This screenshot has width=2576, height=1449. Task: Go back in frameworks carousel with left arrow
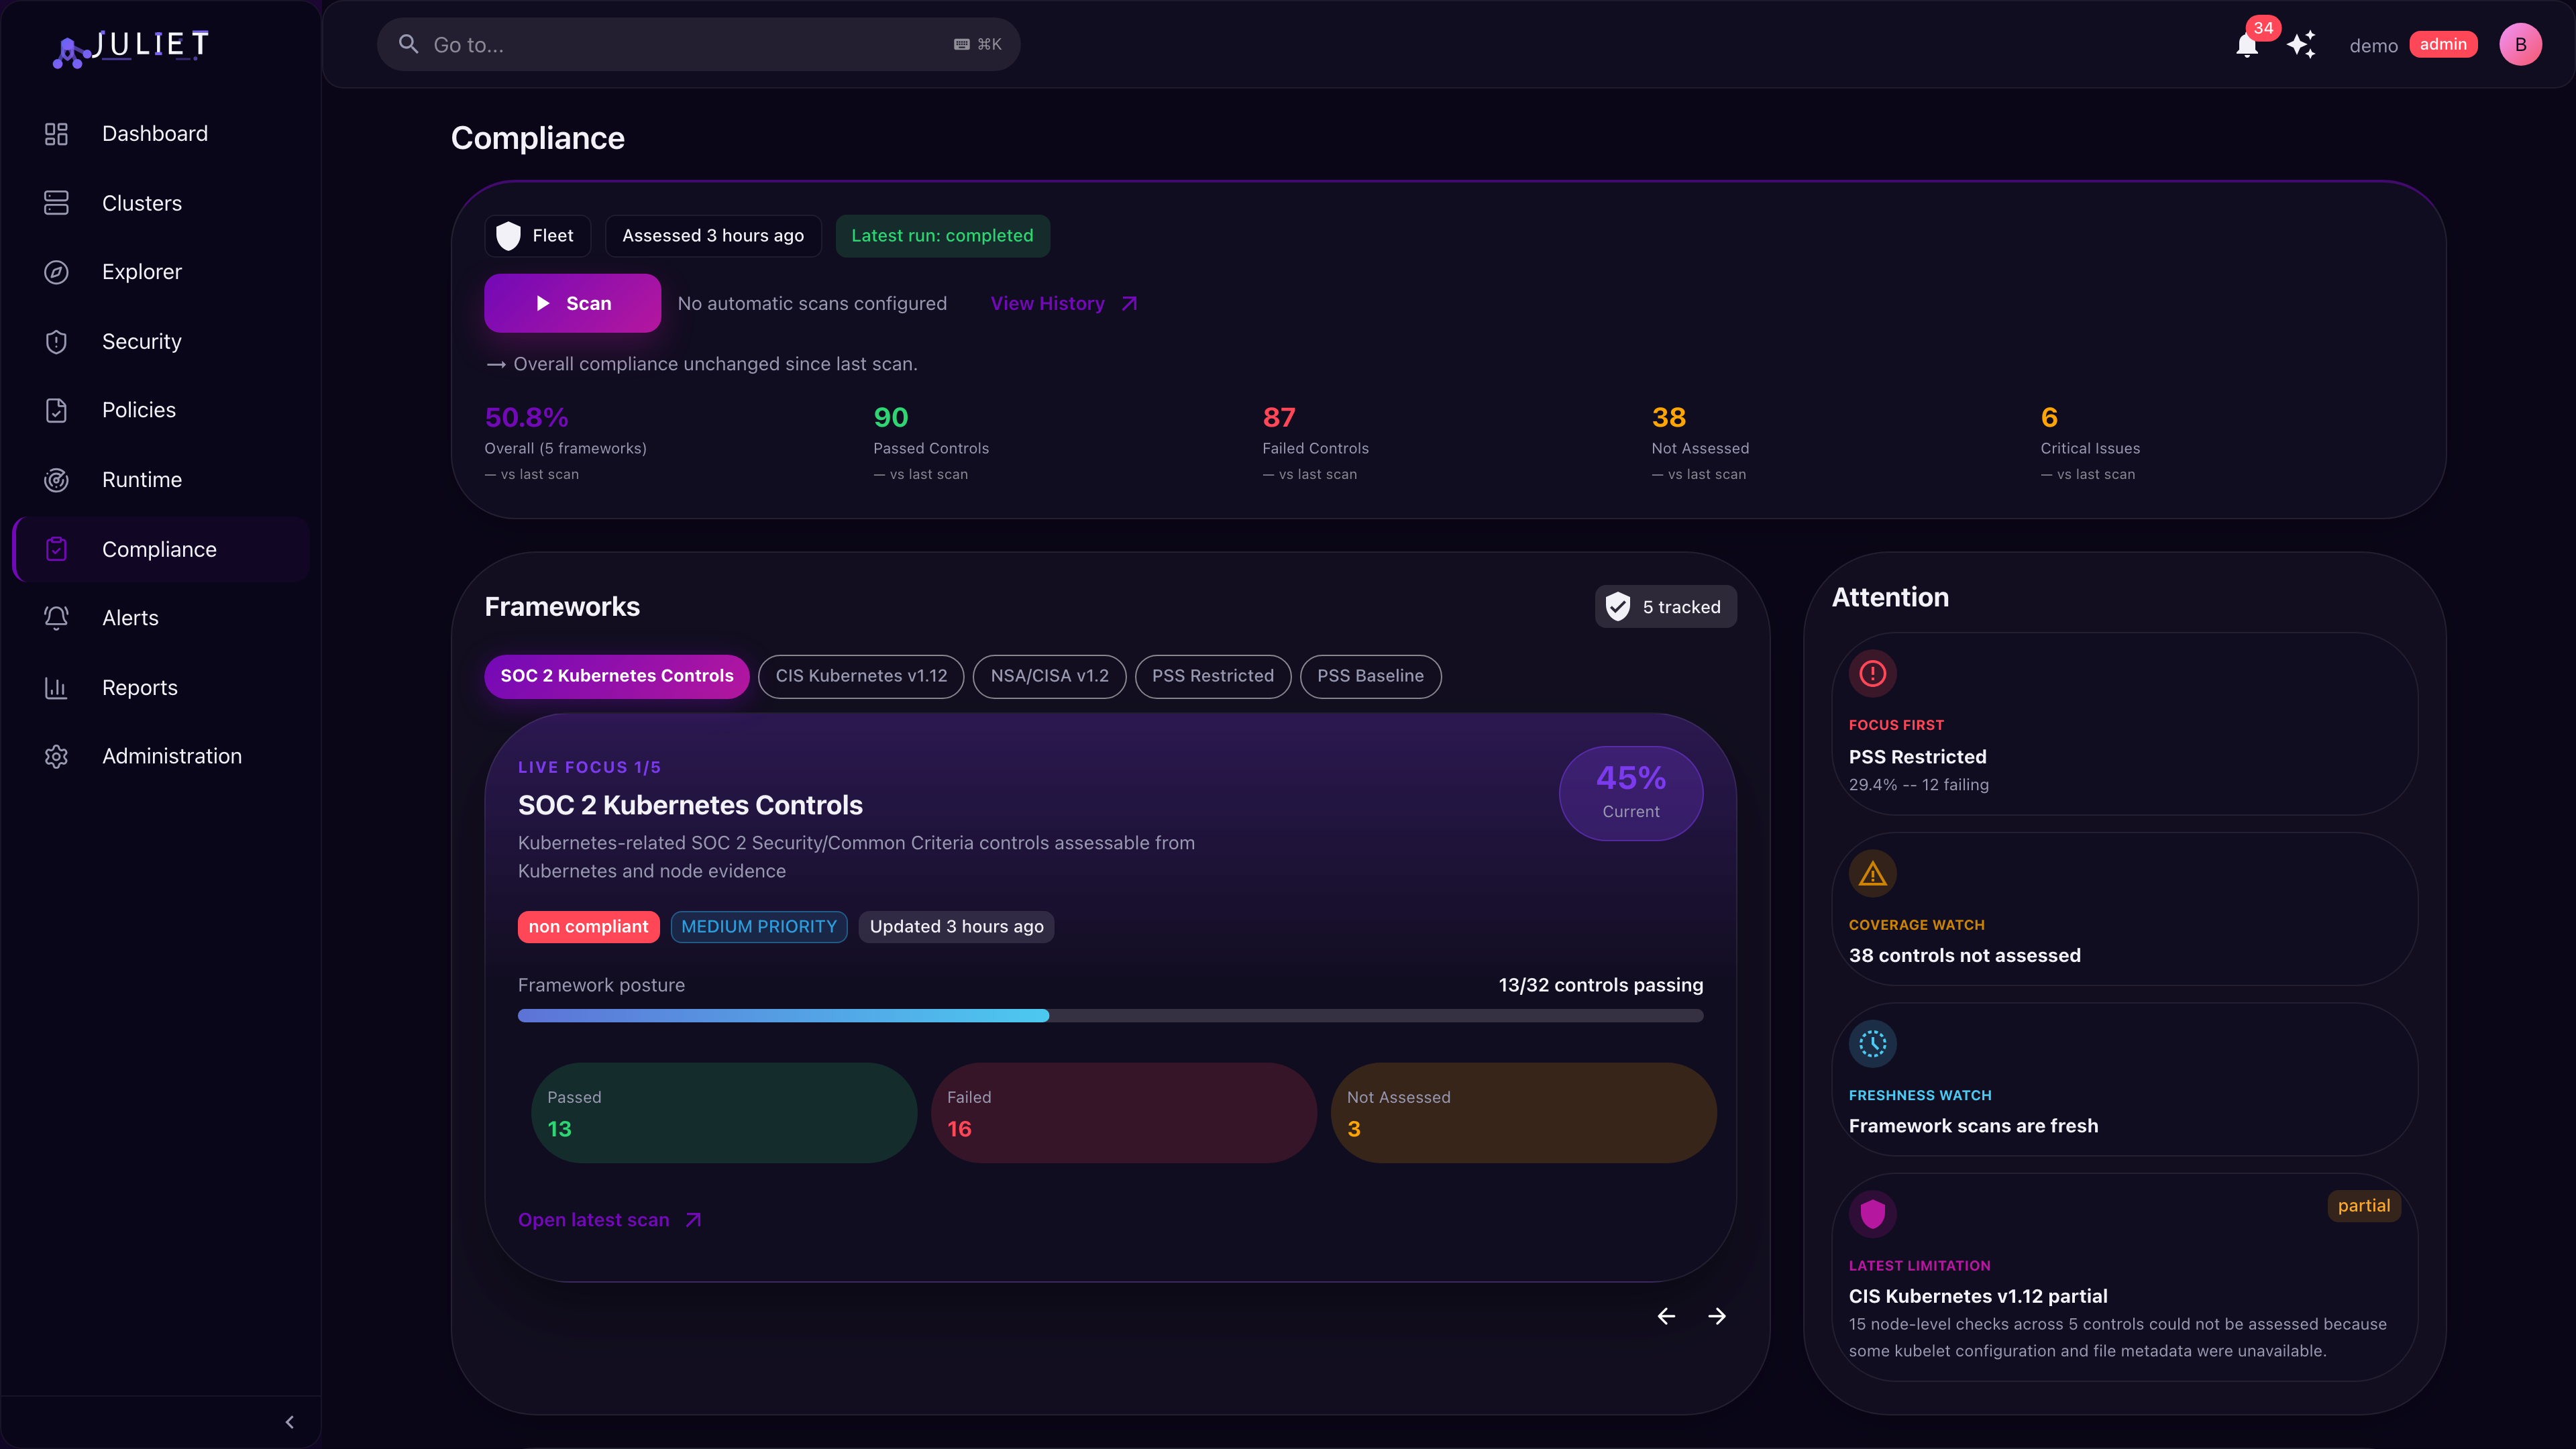pyautogui.click(x=1665, y=1316)
